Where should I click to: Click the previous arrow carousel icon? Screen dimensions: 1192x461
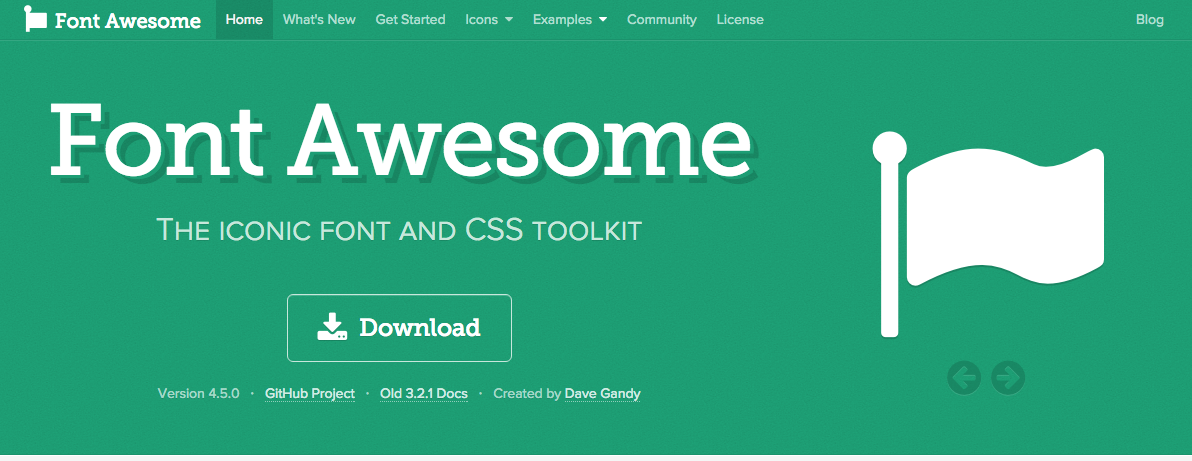(964, 377)
